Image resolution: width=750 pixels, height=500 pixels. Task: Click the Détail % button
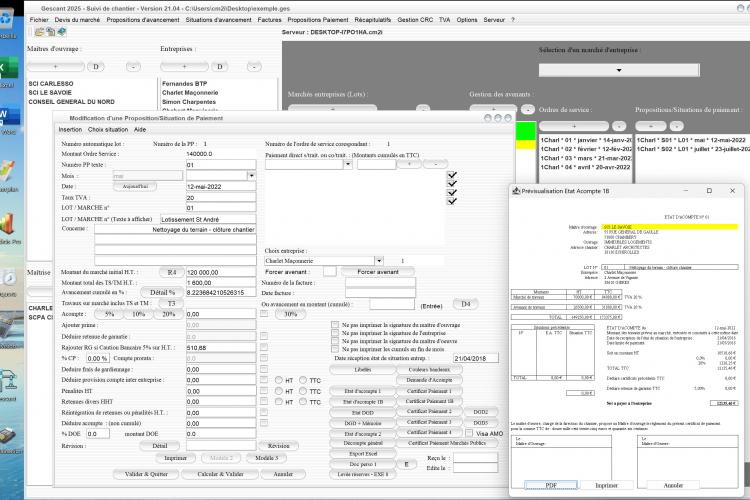[162, 292]
